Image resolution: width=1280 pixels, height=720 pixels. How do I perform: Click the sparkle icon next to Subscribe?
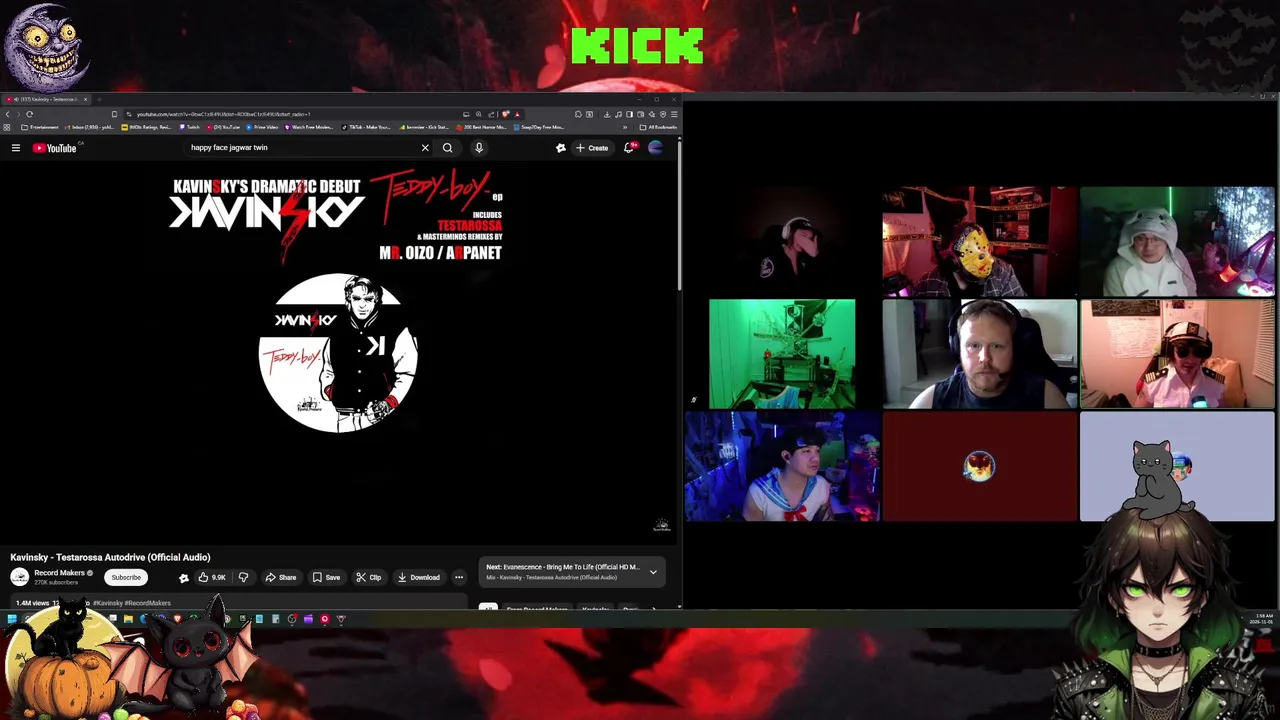point(184,577)
